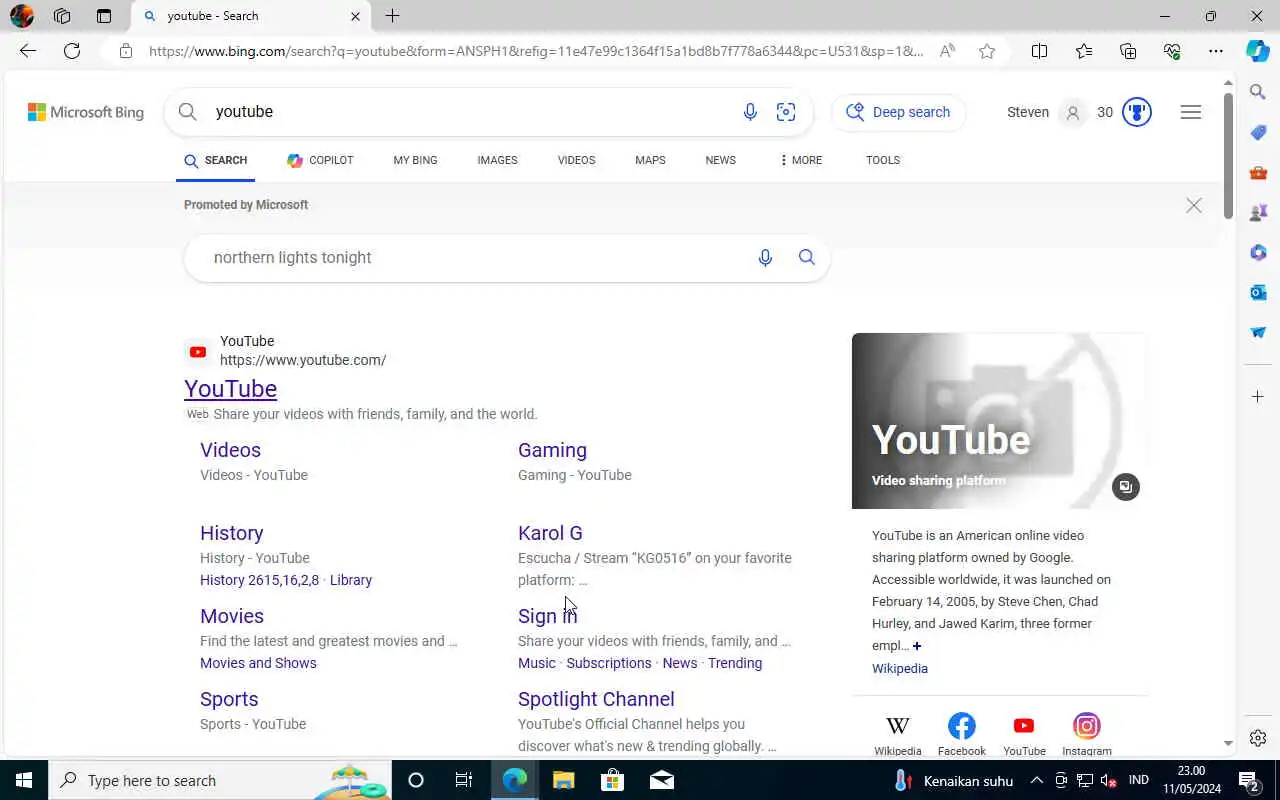Add a sidebar app with plus icon
The image size is (1280, 800).
(1258, 397)
